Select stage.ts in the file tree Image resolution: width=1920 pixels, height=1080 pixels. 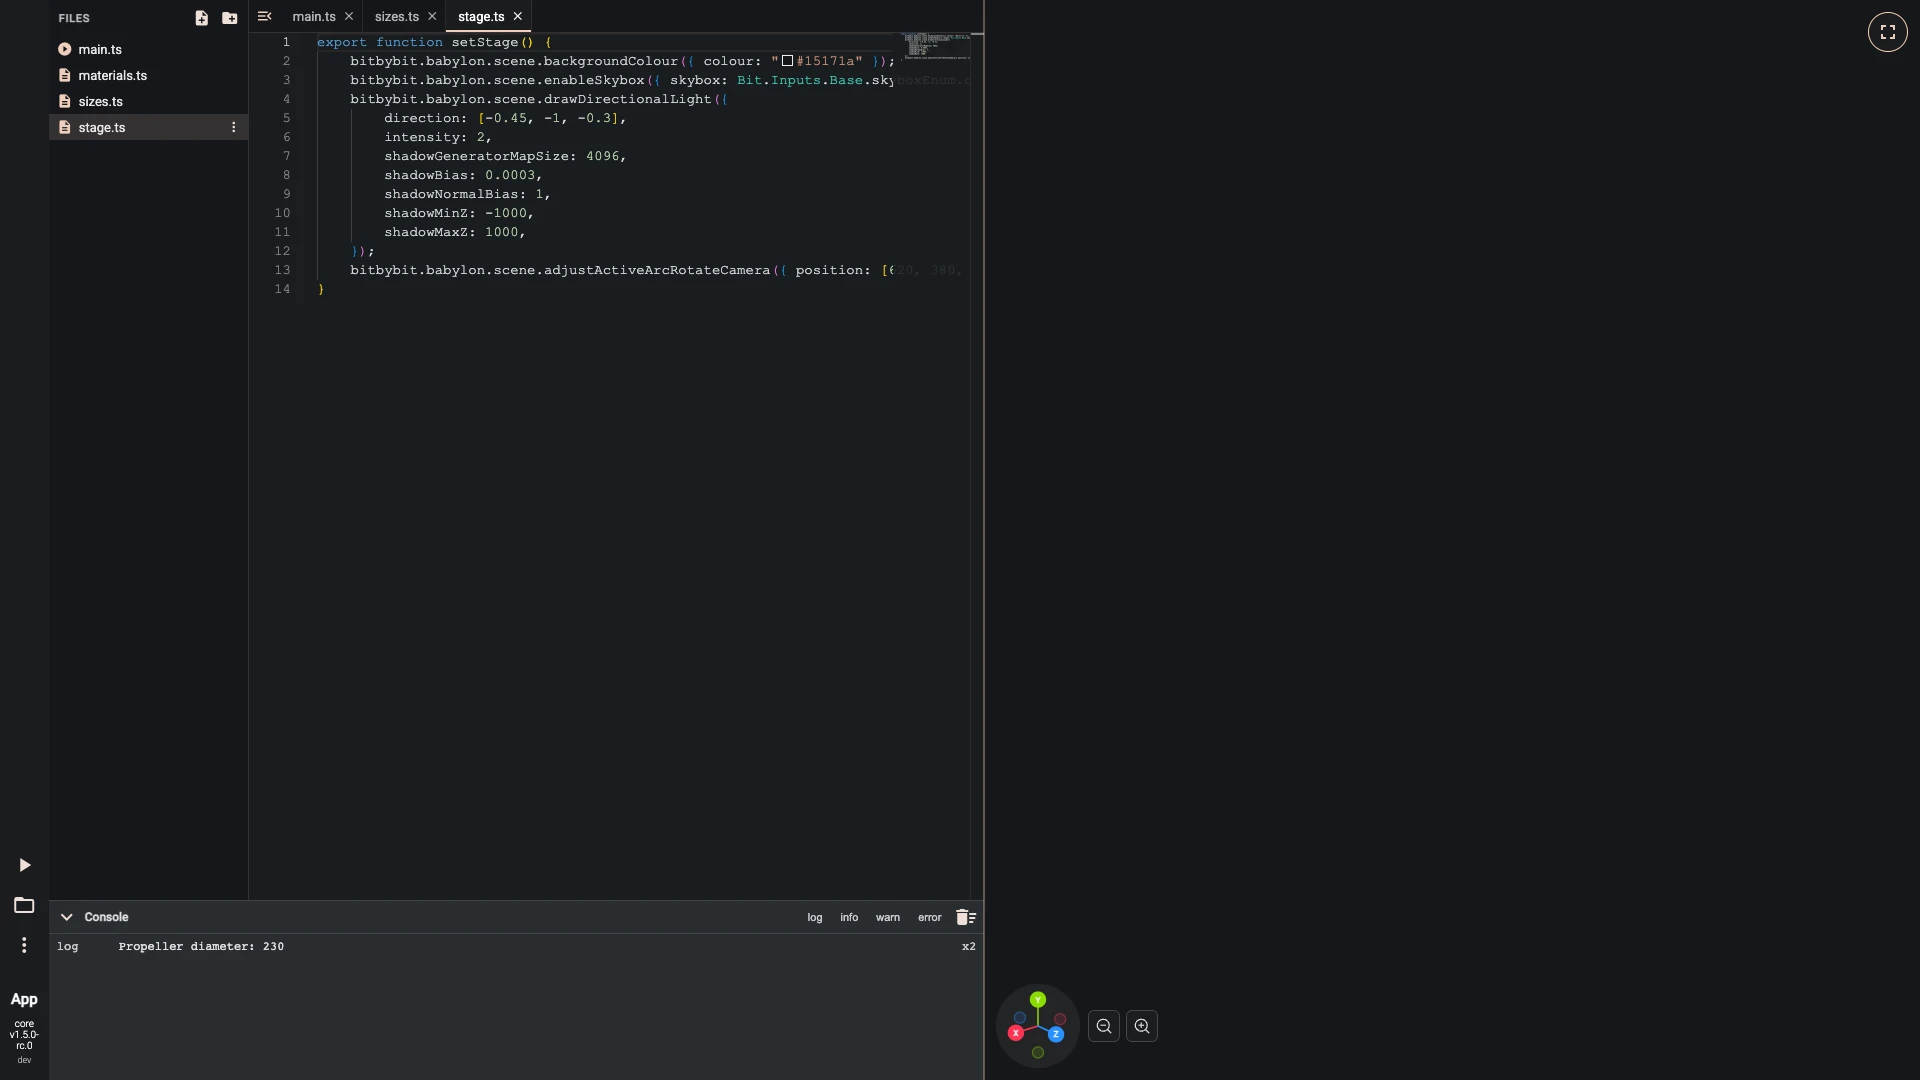point(148,127)
